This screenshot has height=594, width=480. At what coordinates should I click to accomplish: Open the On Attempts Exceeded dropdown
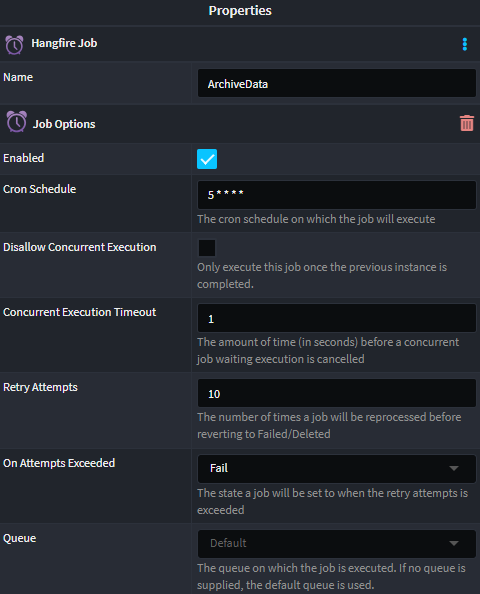336,469
